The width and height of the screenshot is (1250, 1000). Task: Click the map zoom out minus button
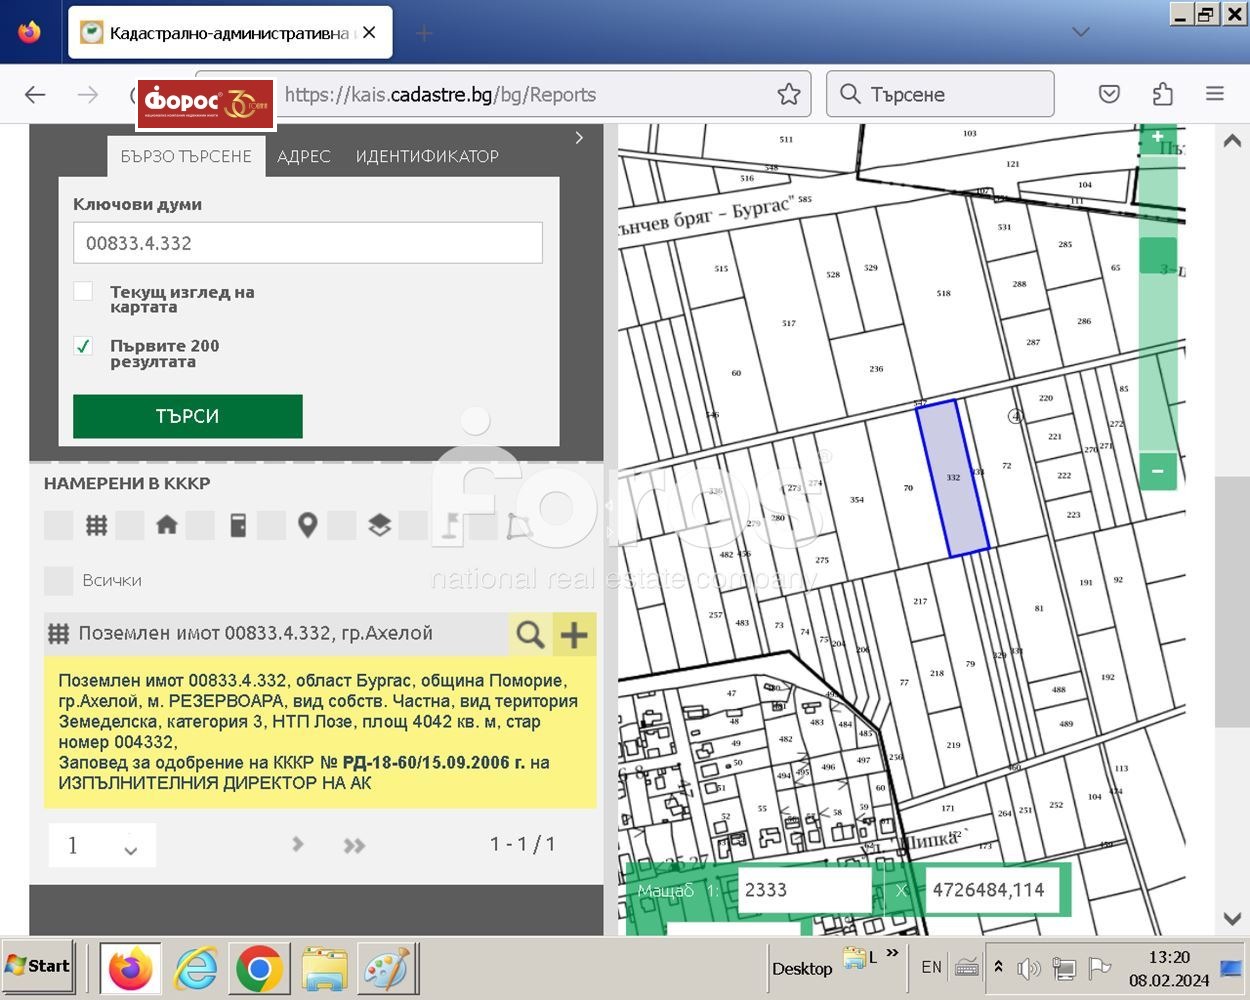tap(1158, 471)
